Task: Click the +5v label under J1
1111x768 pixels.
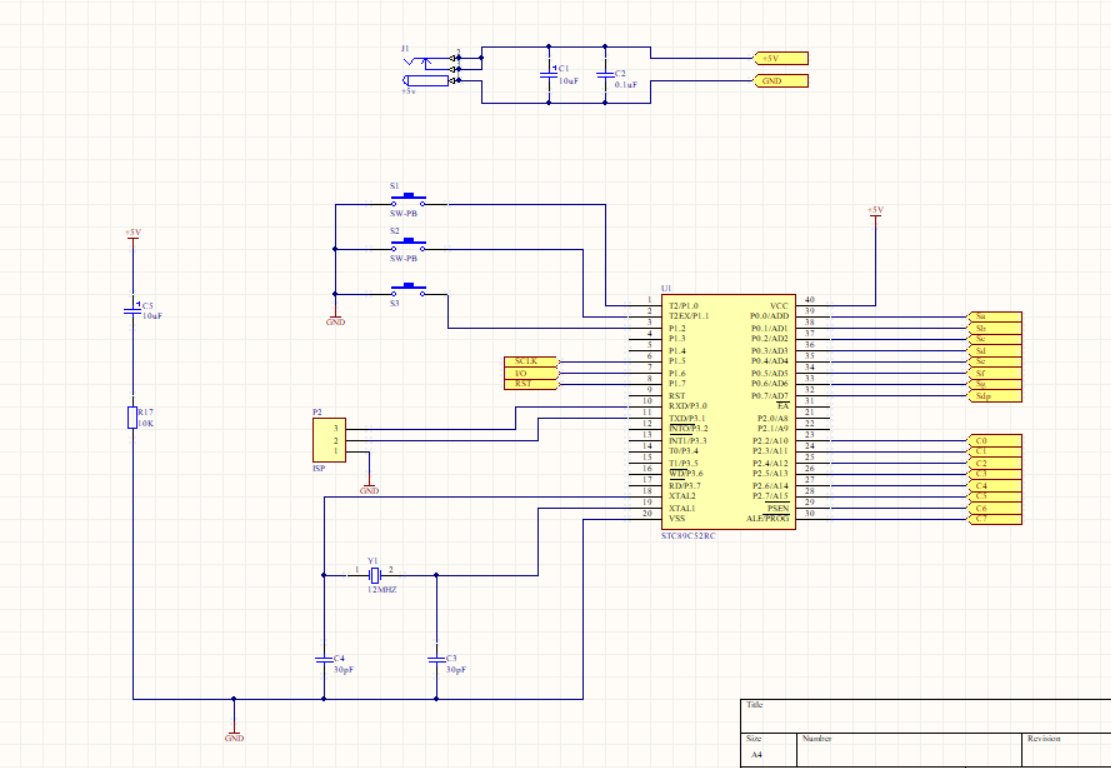Action: (x=408, y=92)
